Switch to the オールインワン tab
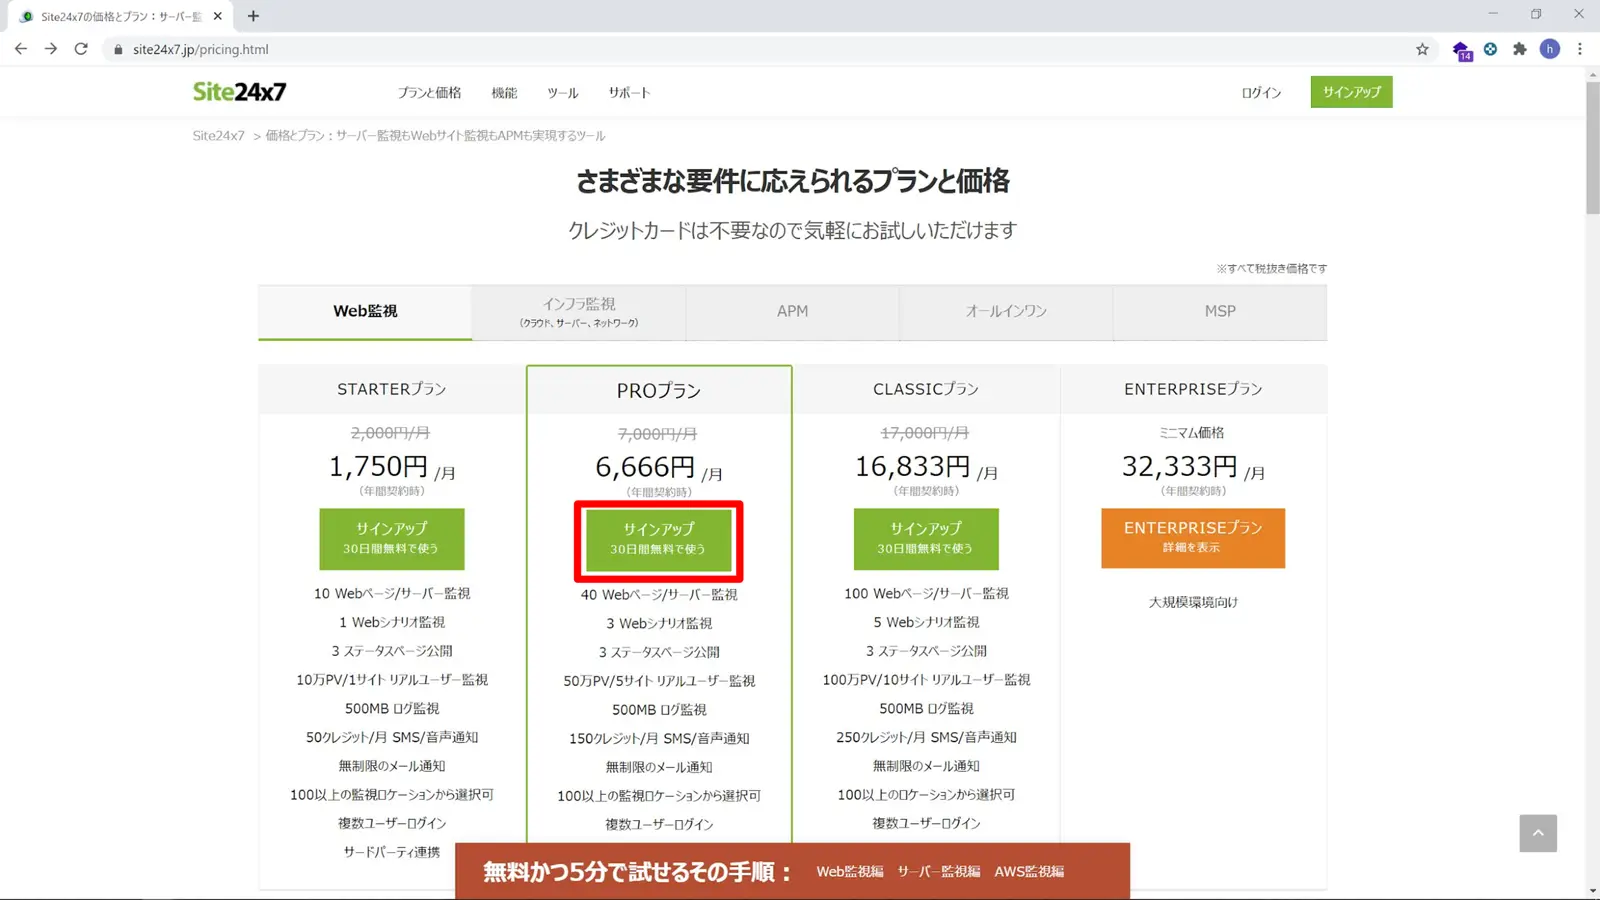This screenshot has height=900, width=1600. pyautogui.click(x=1006, y=312)
